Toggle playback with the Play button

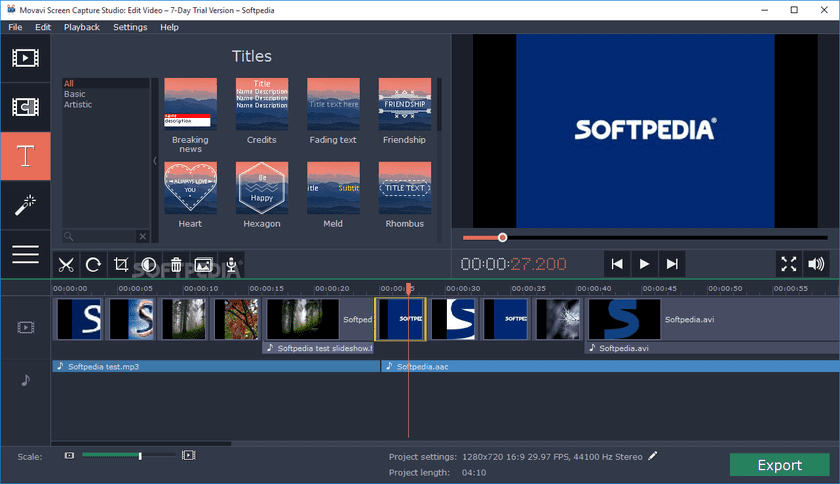click(645, 264)
